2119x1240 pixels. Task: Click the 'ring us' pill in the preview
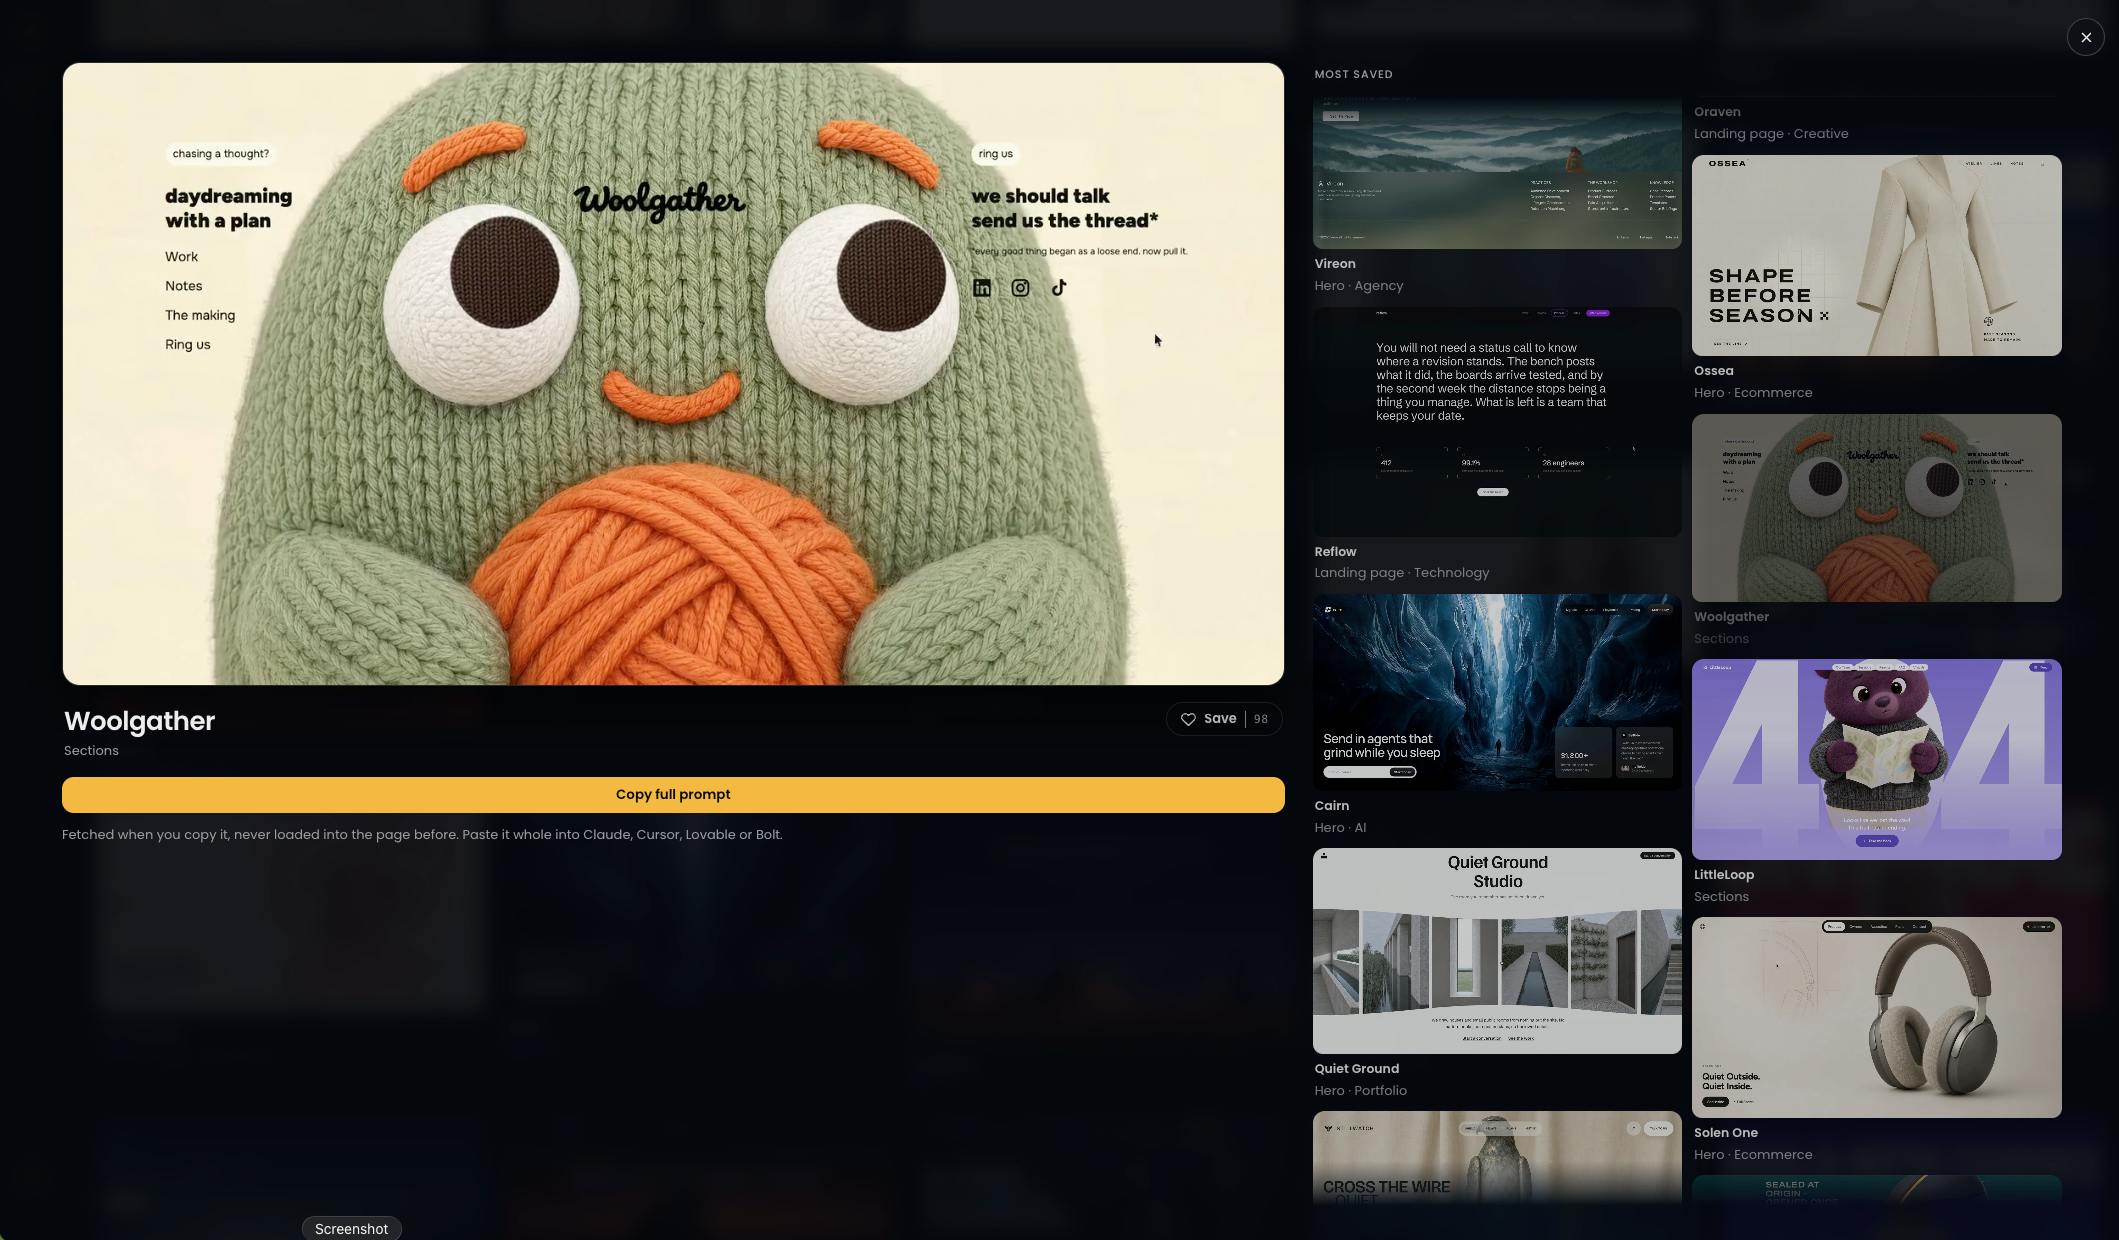995,154
